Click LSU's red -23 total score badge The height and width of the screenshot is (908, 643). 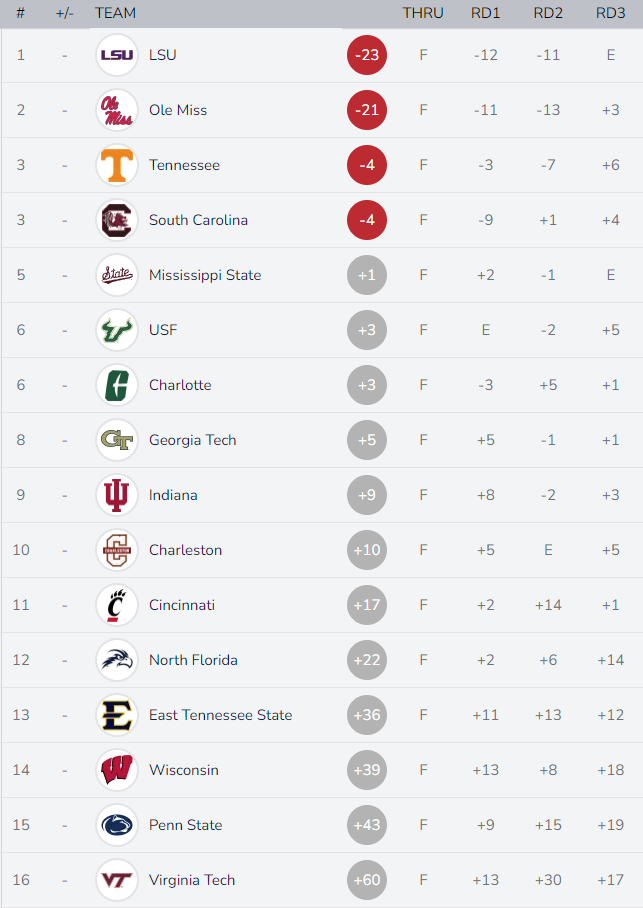coord(367,55)
